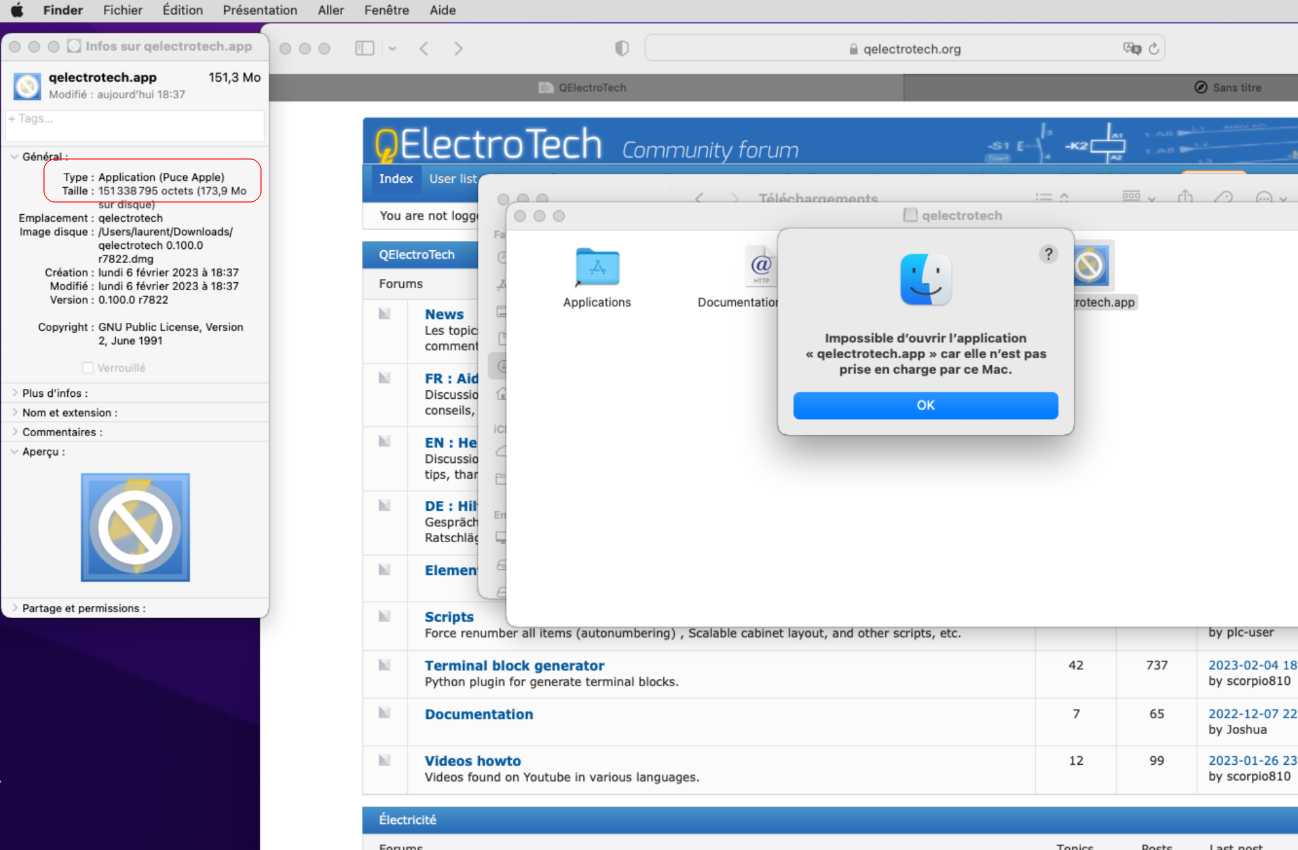
Task: Click the Videos howto row status icon
Action: (384, 760)
